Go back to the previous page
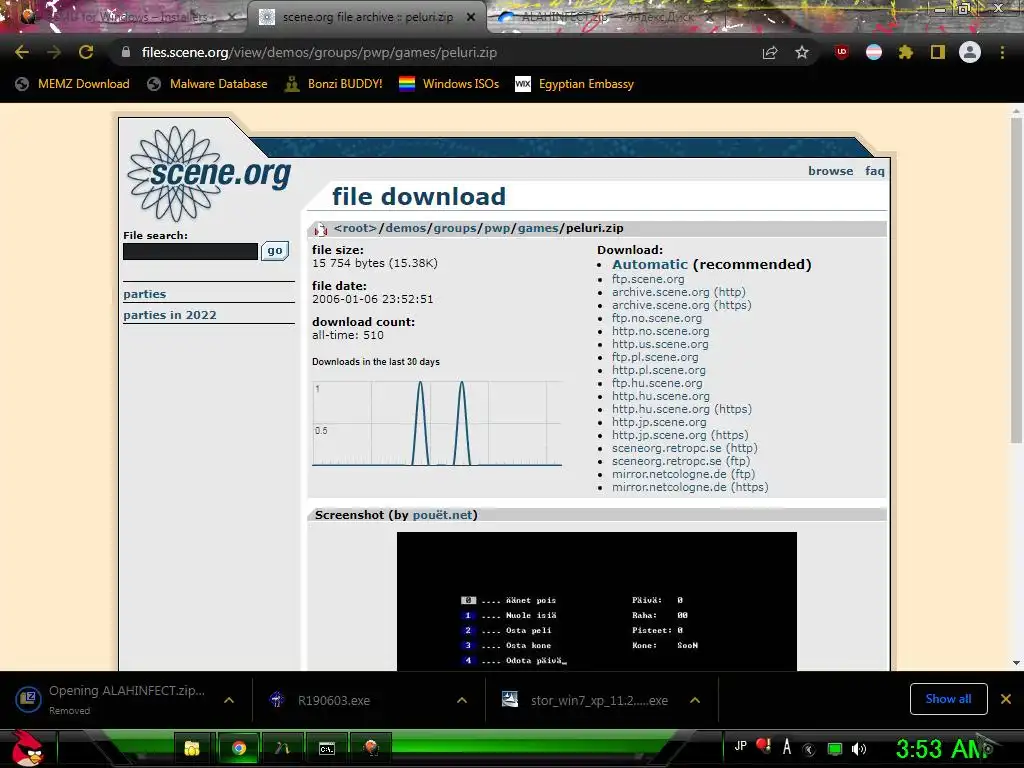 click(x=22, y=52)
